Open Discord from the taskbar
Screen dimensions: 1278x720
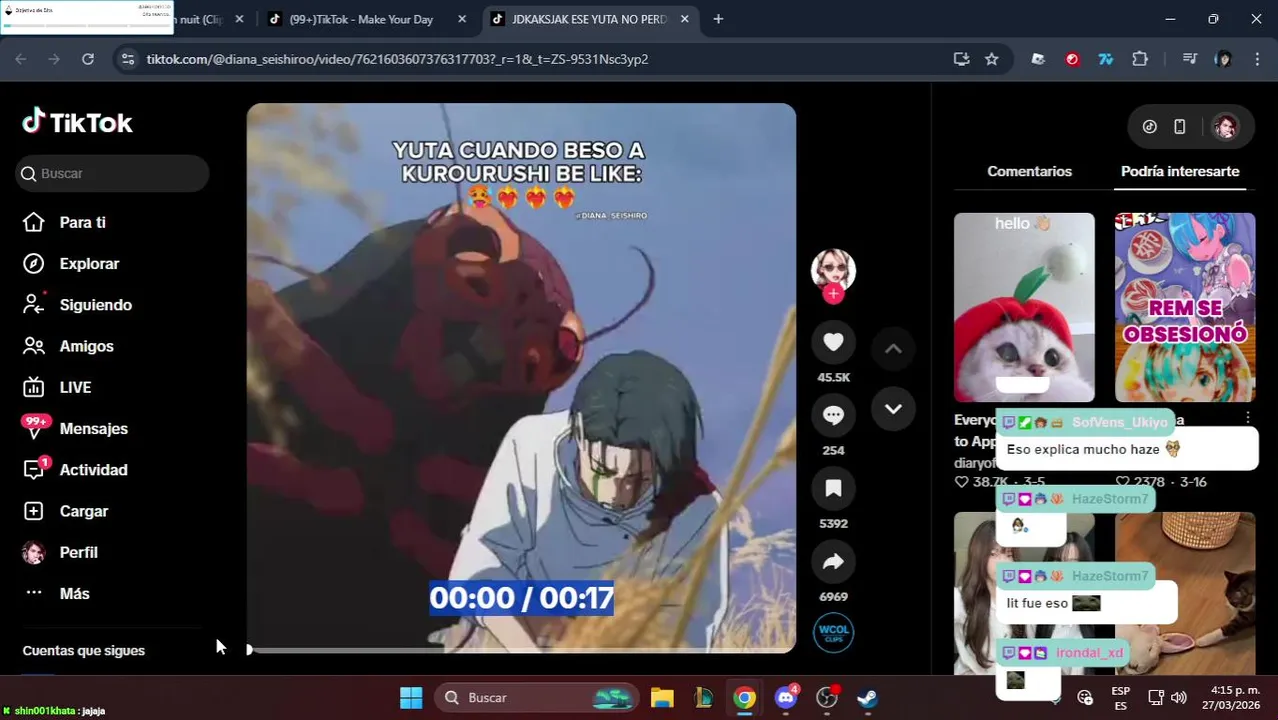tap(786, 698)
